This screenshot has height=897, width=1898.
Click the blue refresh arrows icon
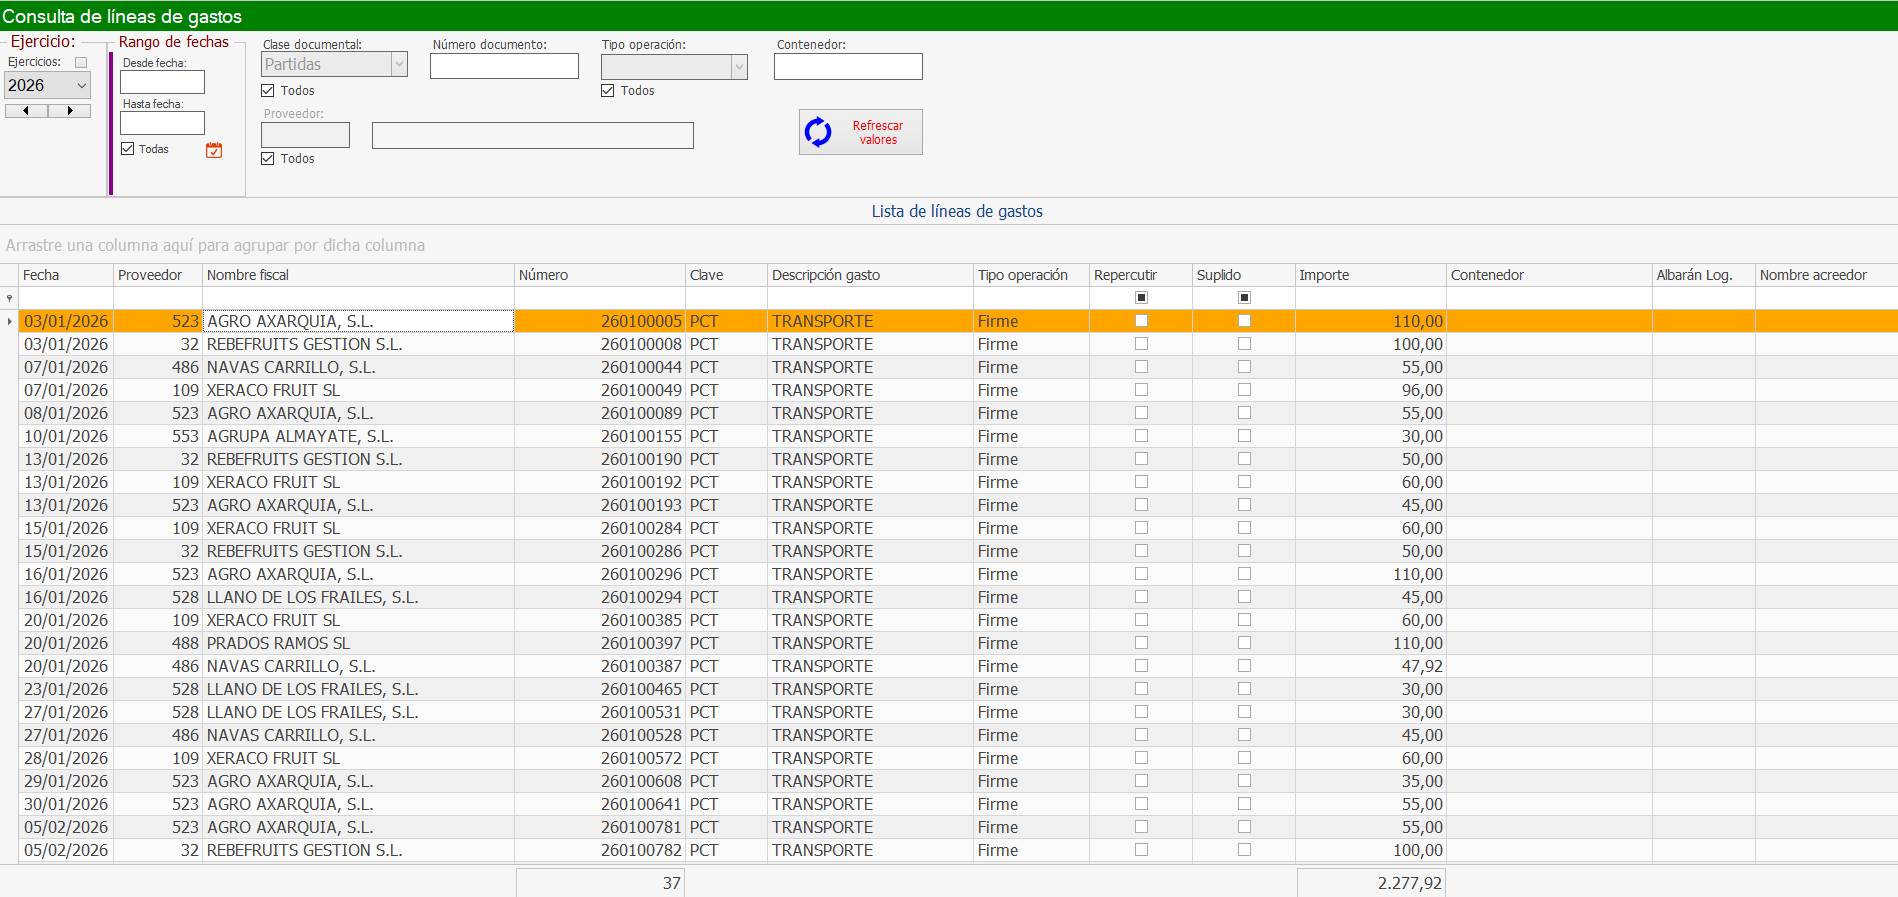(818, 132)
